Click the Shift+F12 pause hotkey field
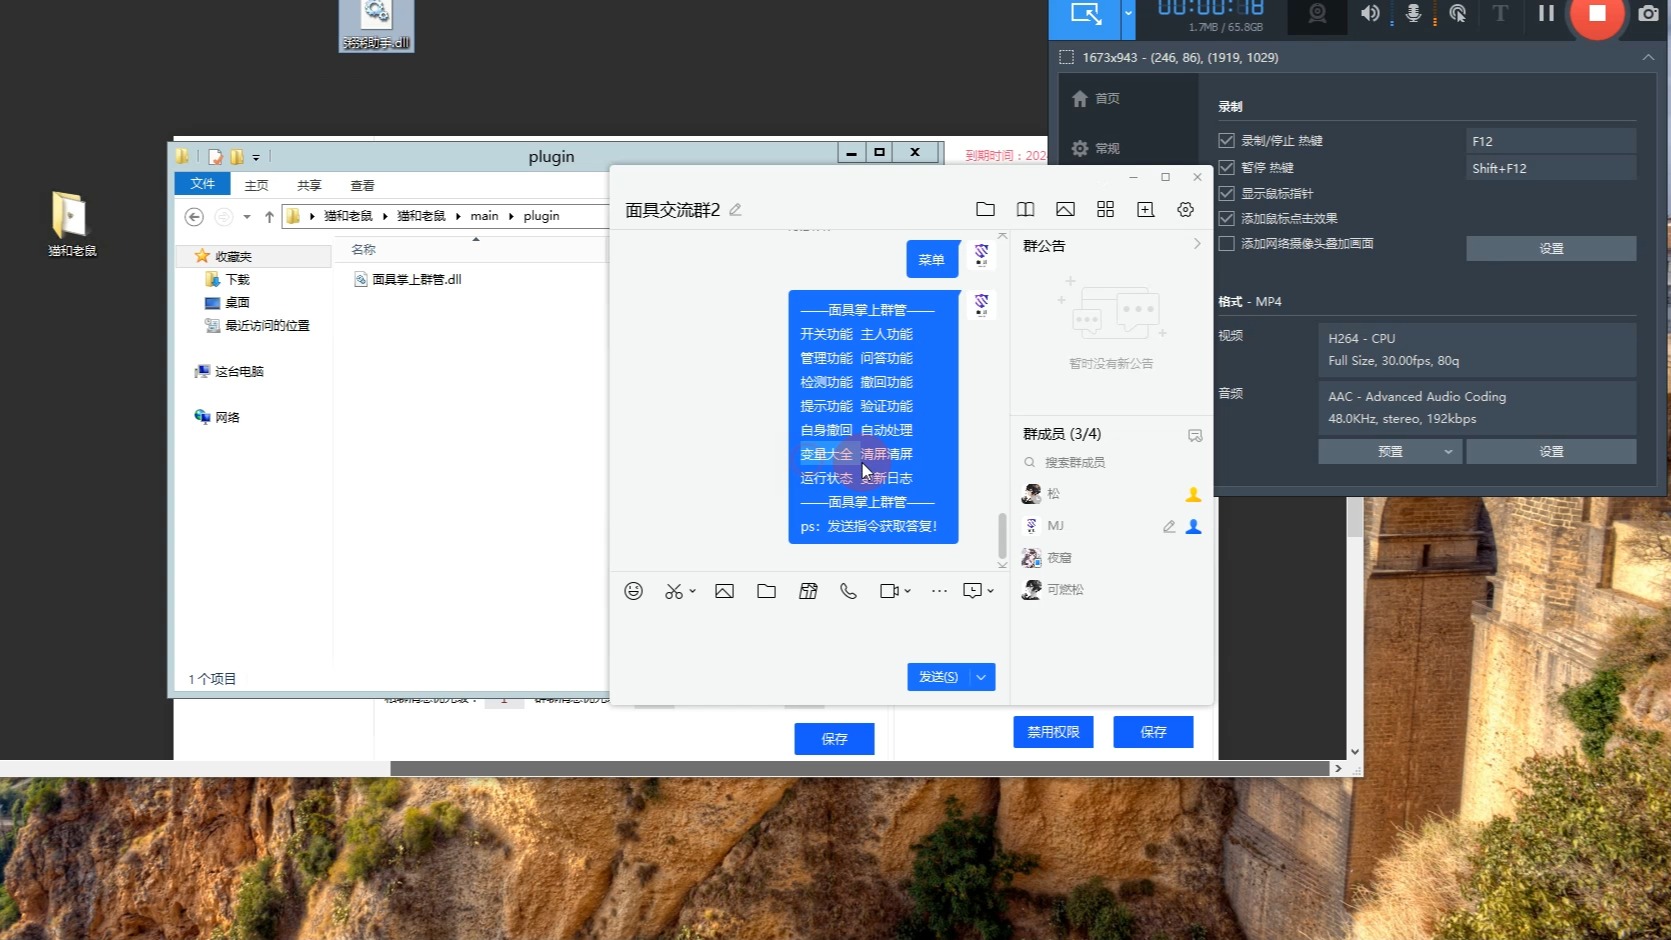Viewport: 1671px width, 940px height. click(1550, 168)
